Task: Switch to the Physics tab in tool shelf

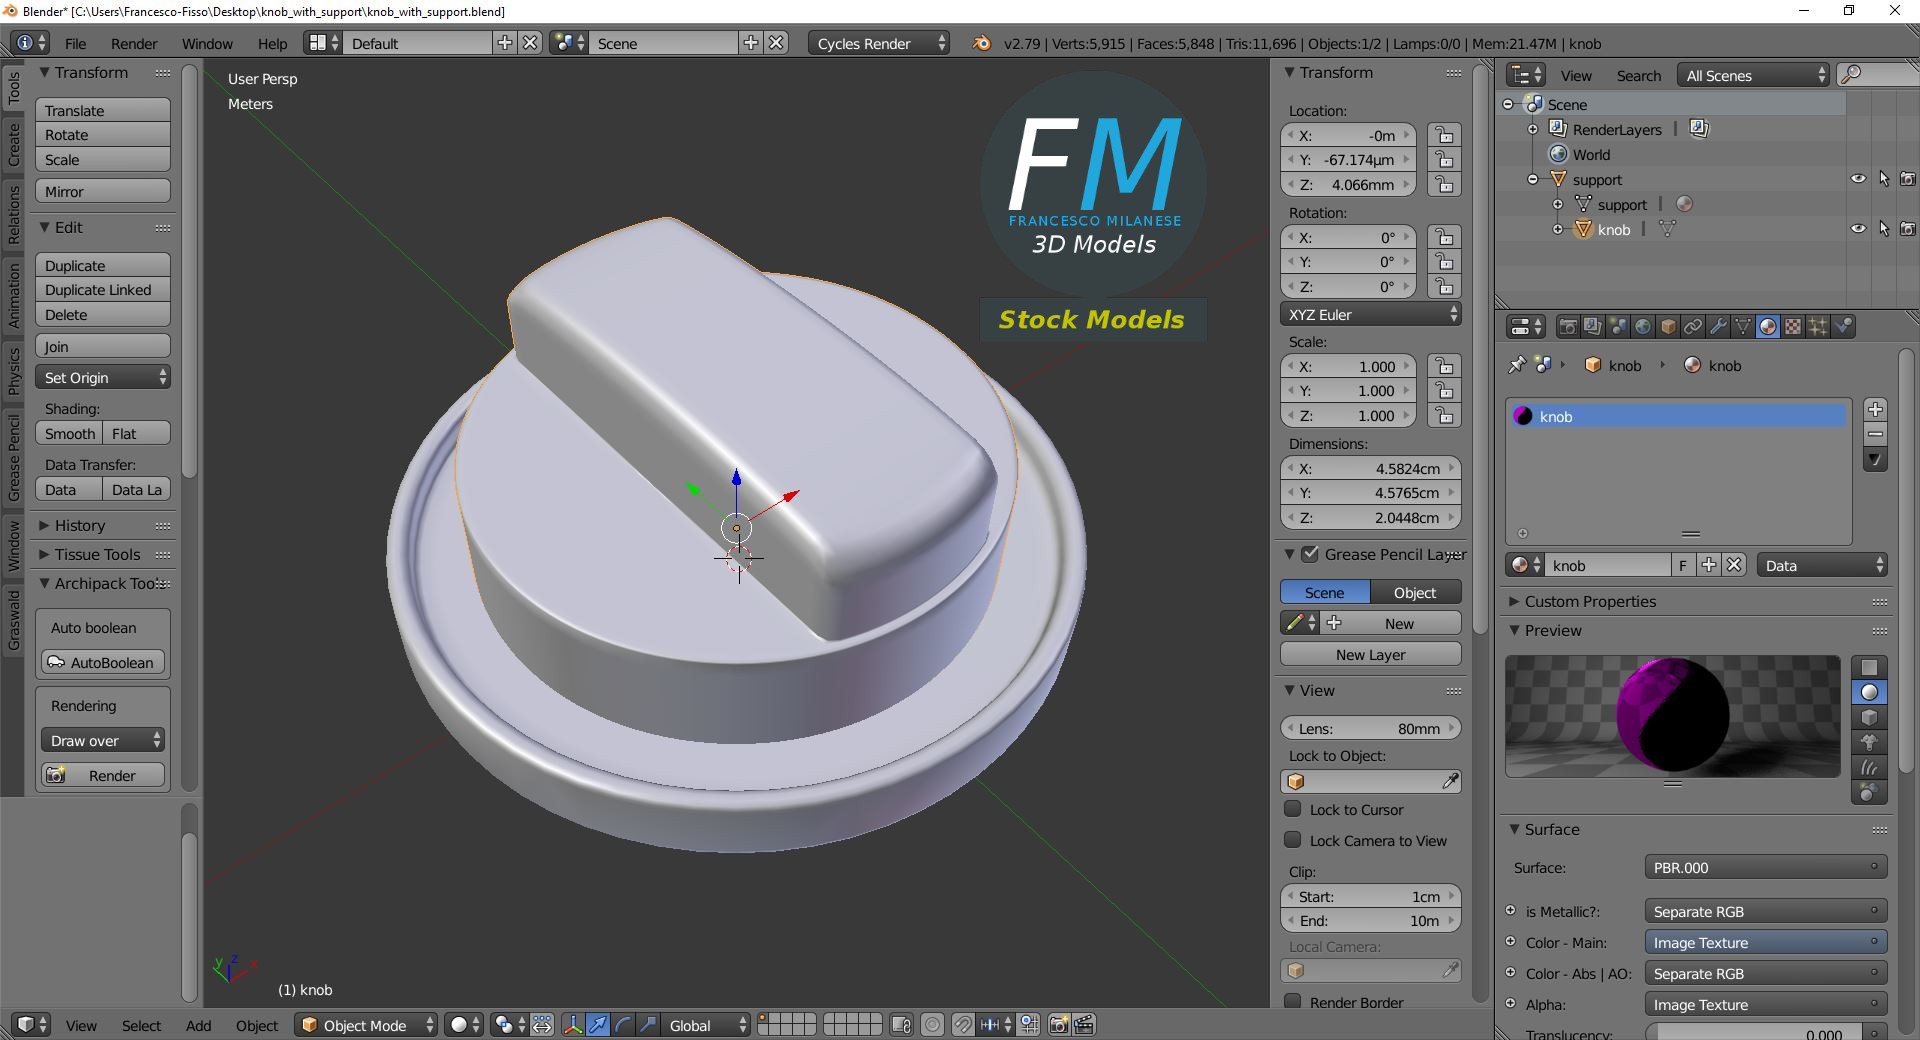Action: point(13,372)
